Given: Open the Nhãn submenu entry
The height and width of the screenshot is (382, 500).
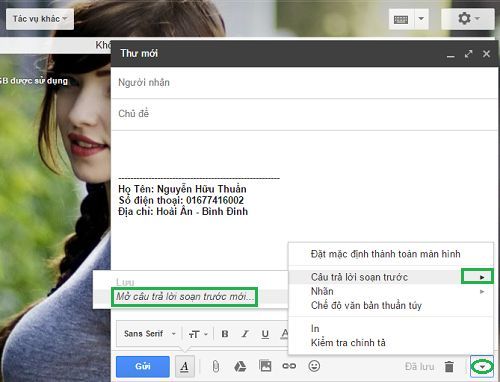Looking at the screenshot, I should click(391, 291).
